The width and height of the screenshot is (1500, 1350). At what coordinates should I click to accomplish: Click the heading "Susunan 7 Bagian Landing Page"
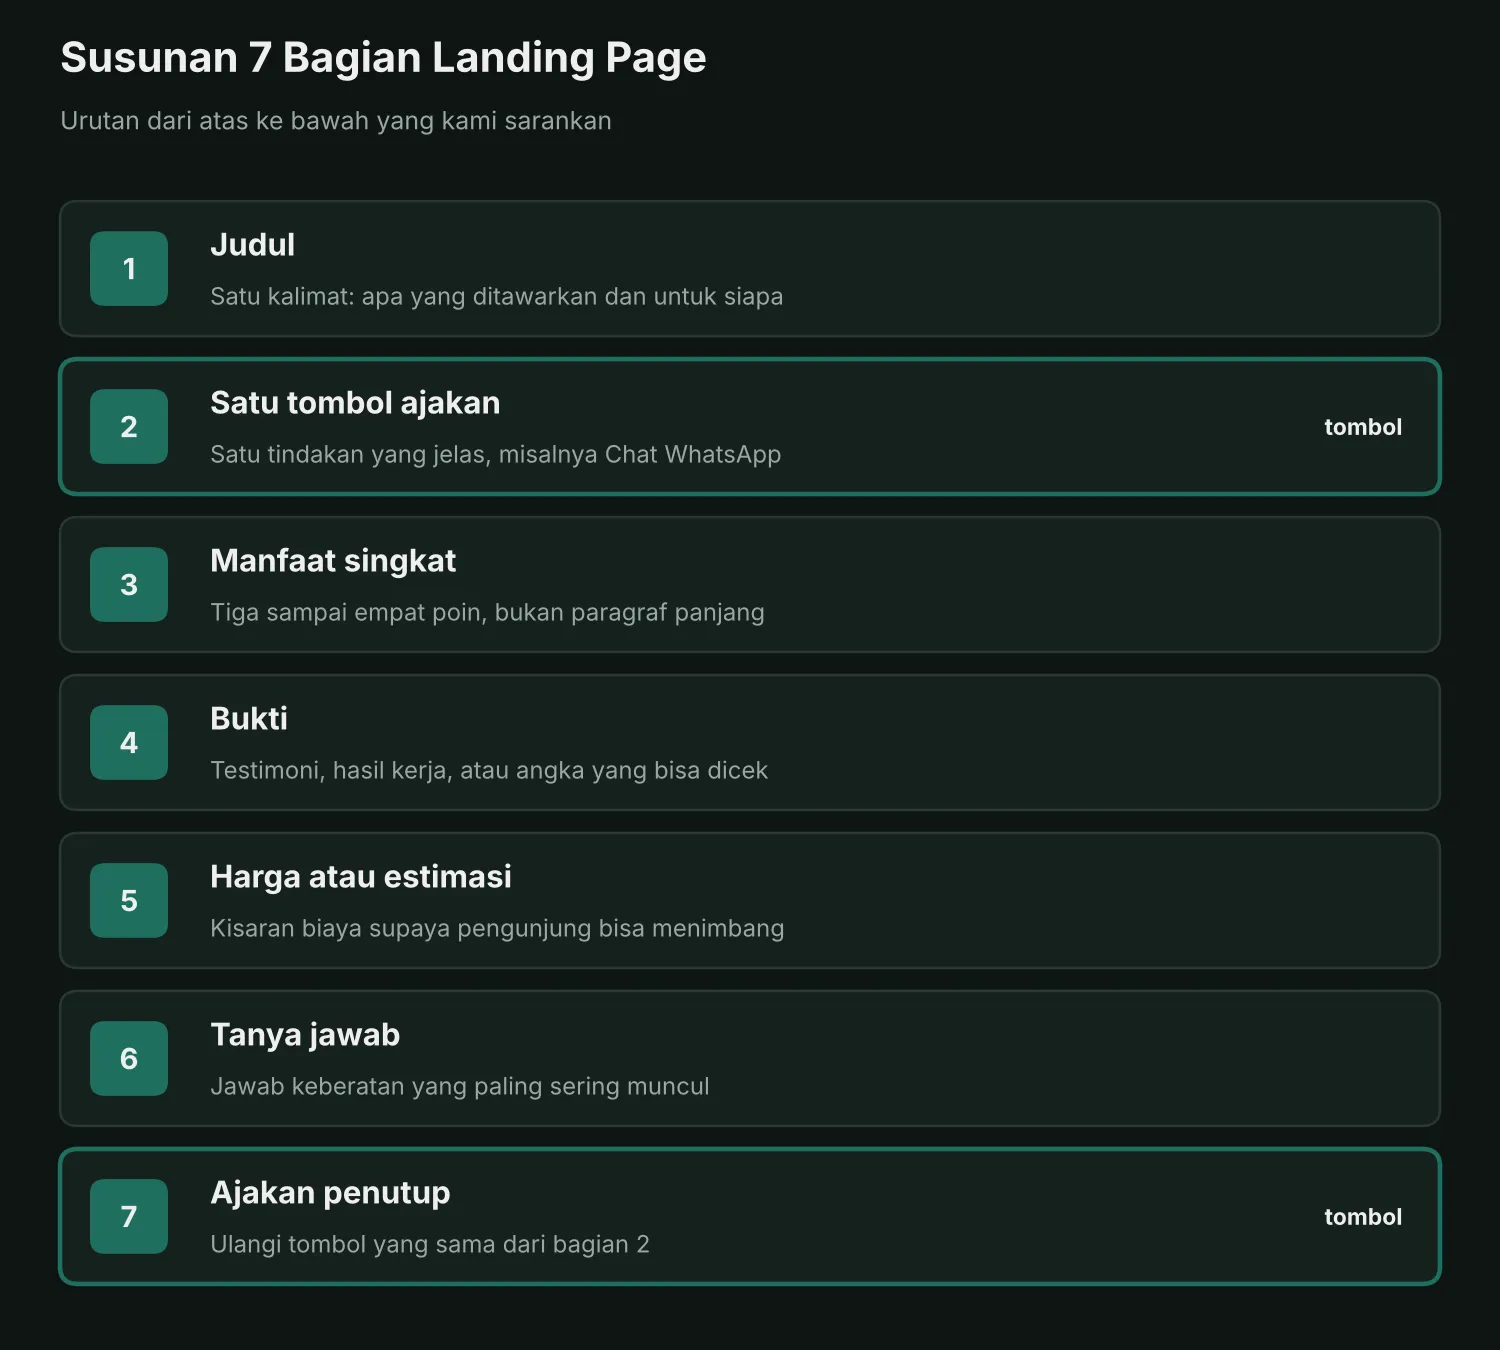pyautogui.click(x=383, y=58)
